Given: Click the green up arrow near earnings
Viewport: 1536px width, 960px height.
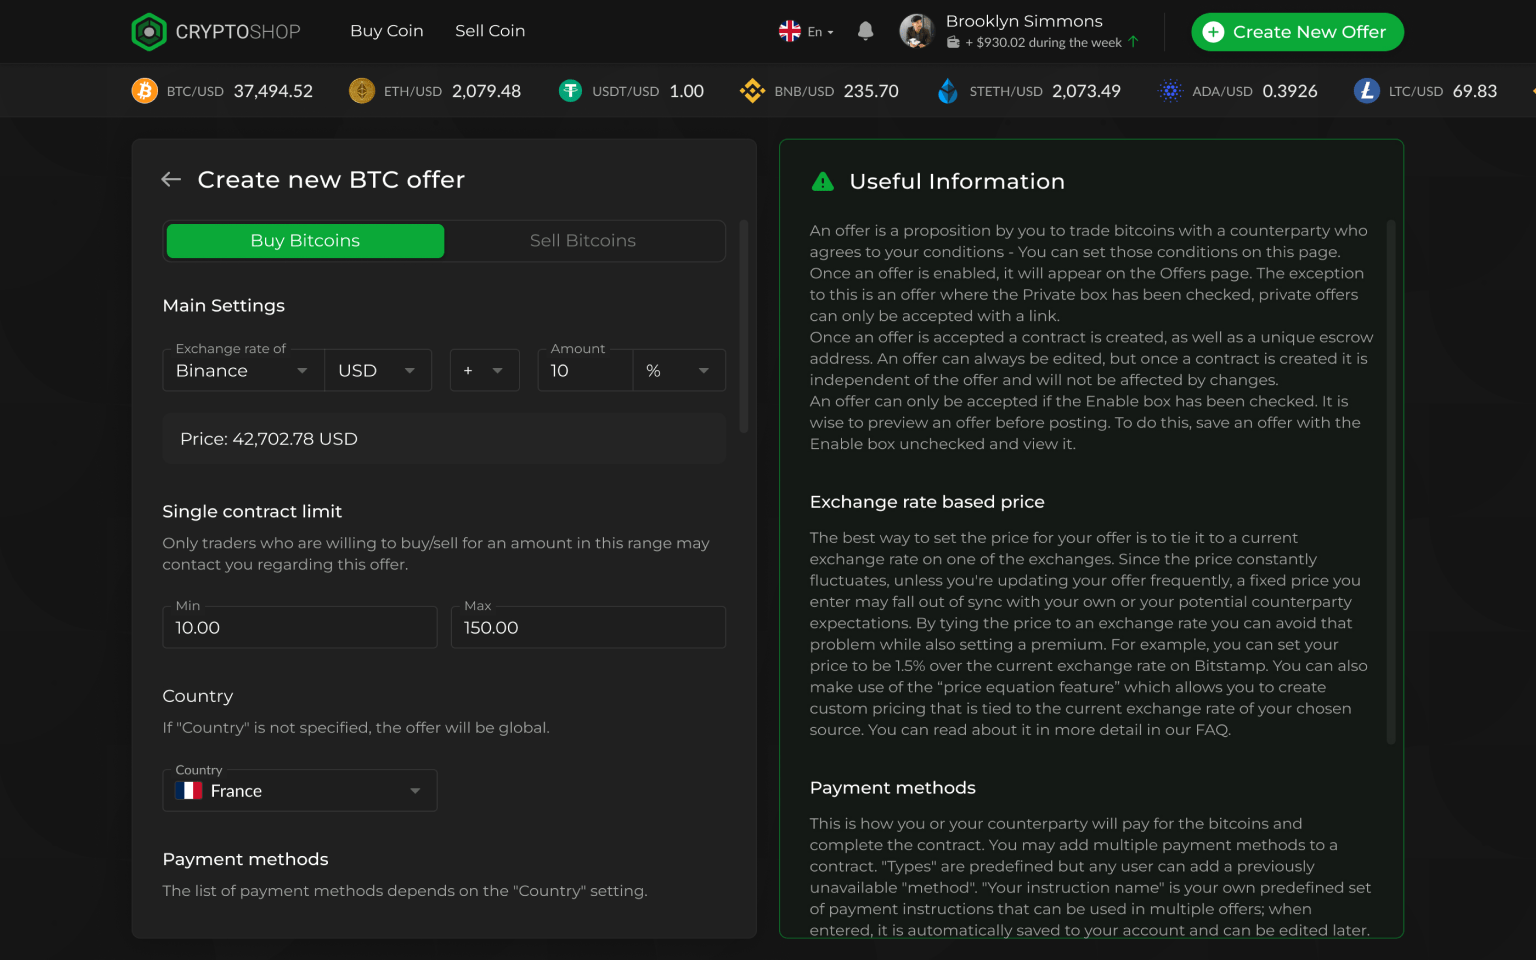Looking at the screenshot, I should [1133, 42].
